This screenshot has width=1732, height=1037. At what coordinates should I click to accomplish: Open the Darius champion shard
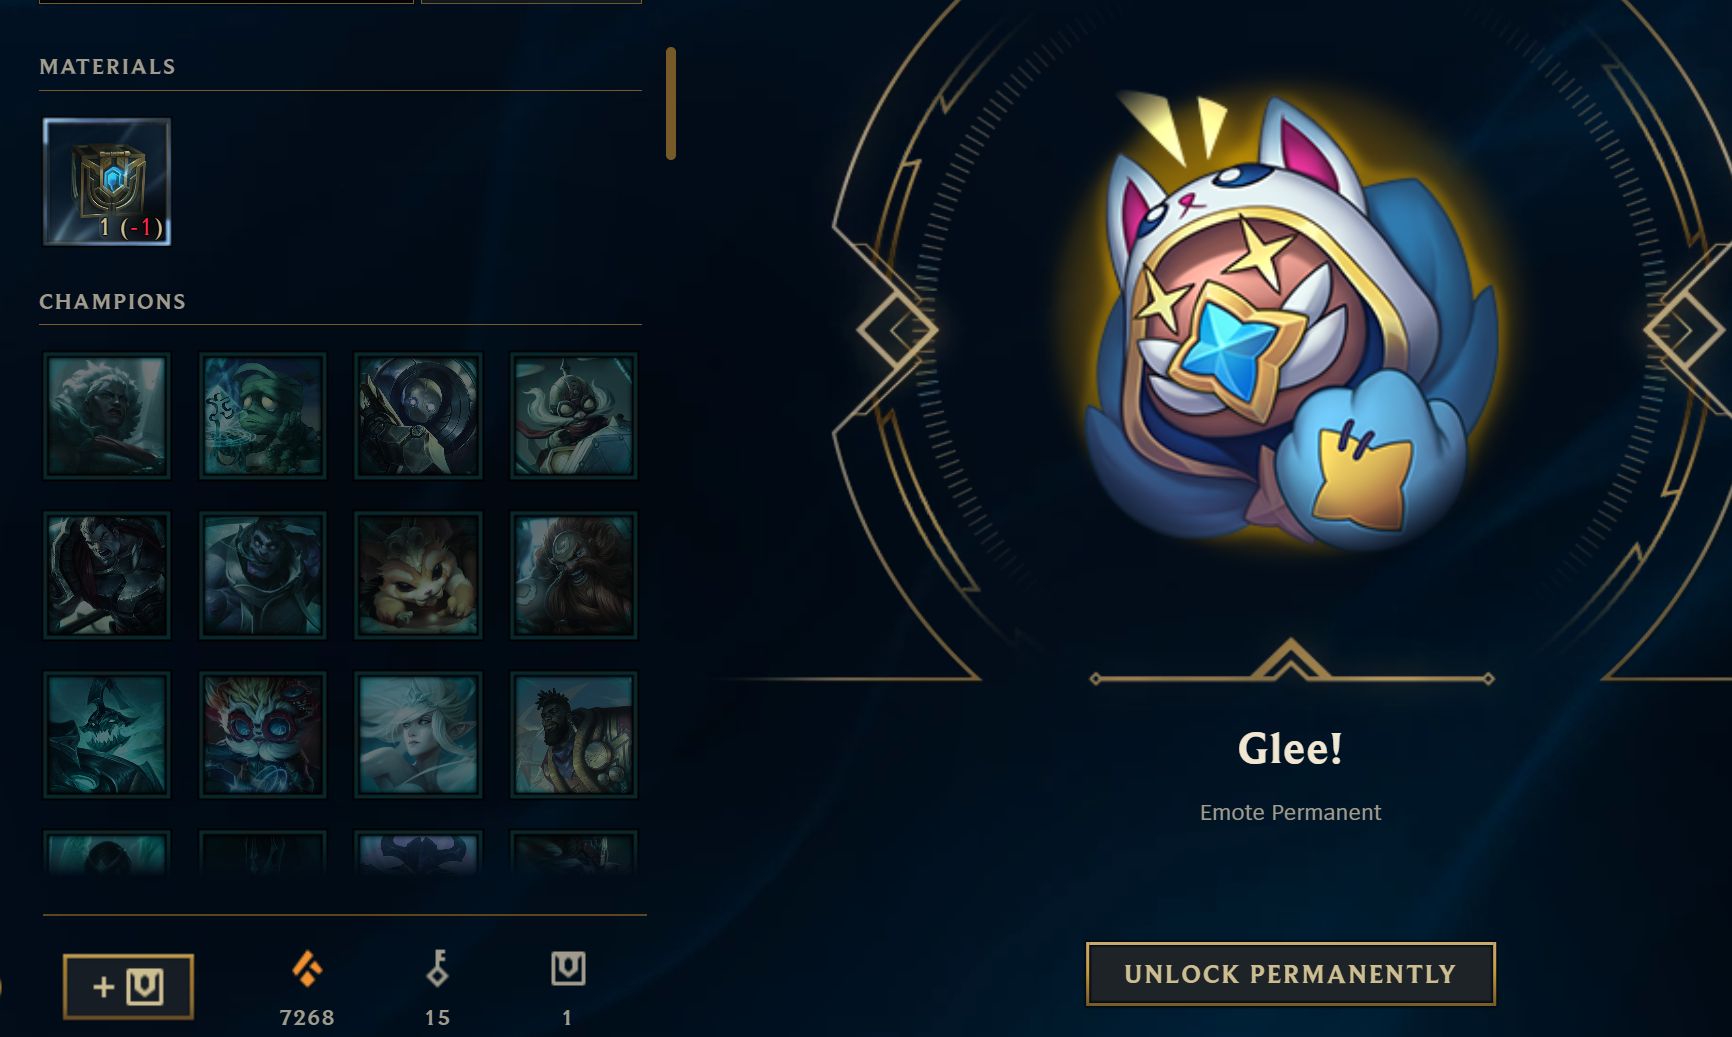point(107,575)
